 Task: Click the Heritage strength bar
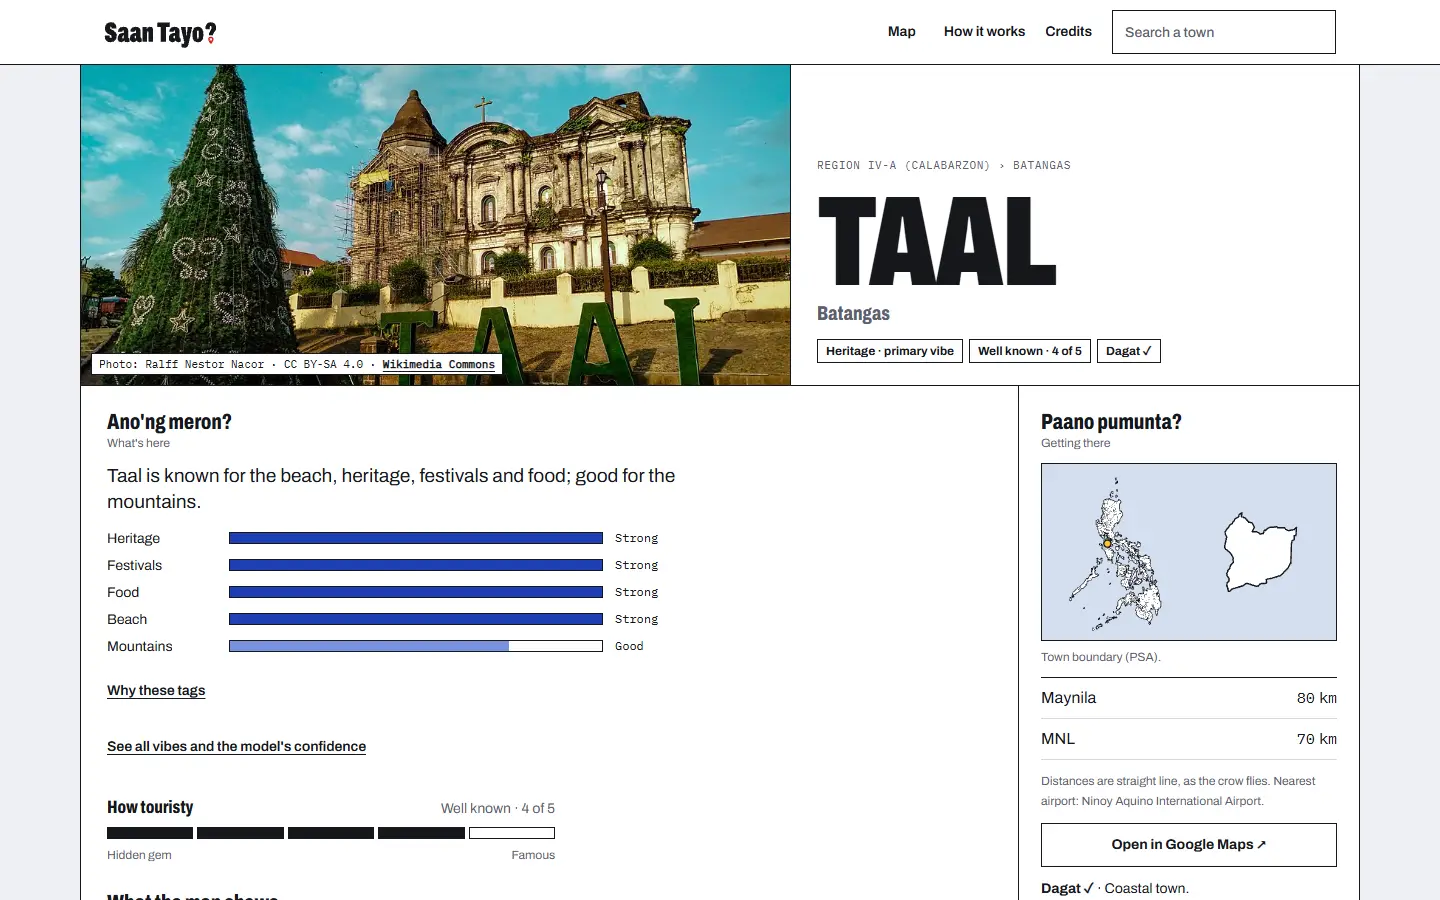(416, 538)
